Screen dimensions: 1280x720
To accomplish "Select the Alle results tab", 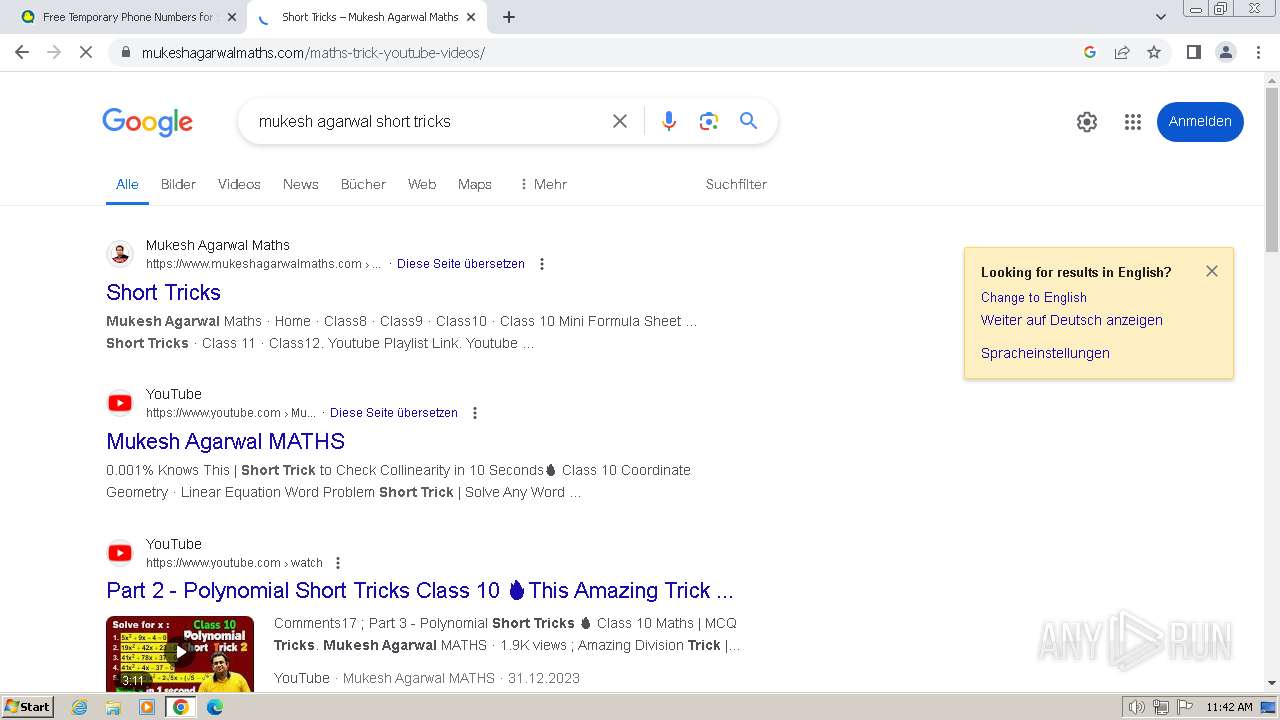I will click(x=127, y=184).
